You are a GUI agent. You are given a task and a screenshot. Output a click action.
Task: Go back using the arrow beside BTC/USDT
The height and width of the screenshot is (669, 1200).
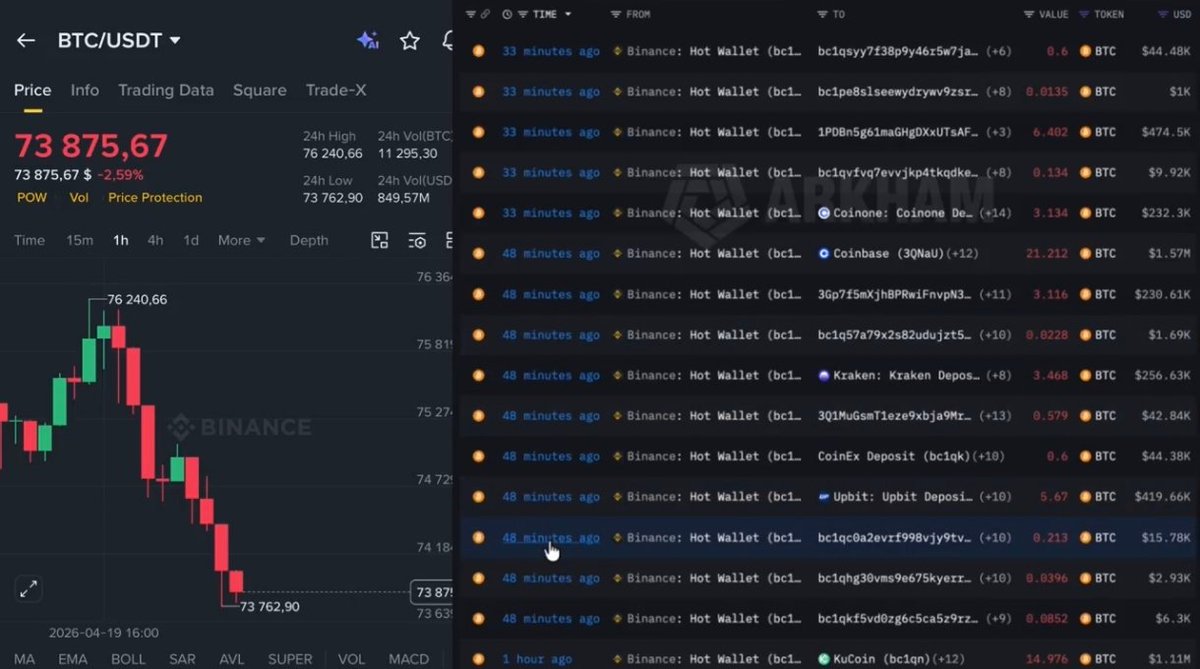point(26,40)
